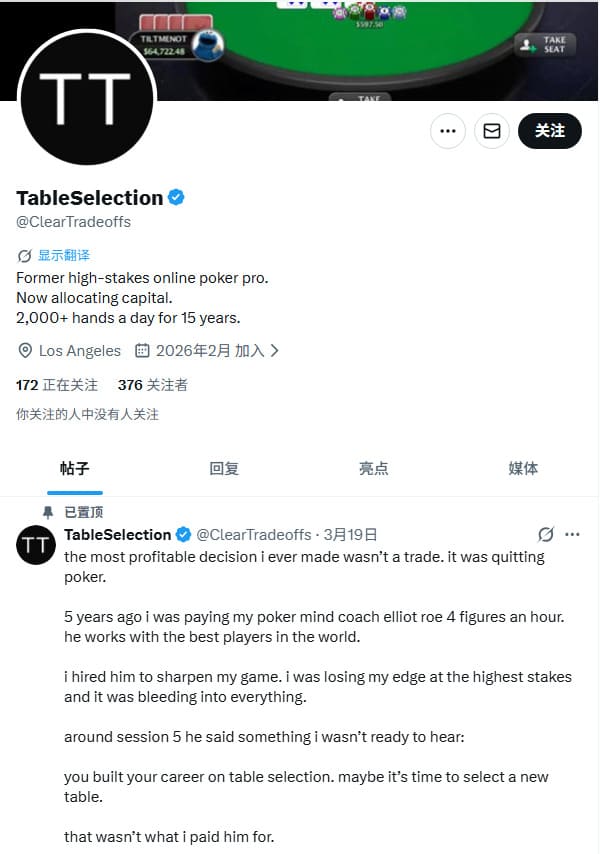Switch to the 媒体 tab
Image resolution: width=600 pixels, height=854 pixels.
click(524, 468)
